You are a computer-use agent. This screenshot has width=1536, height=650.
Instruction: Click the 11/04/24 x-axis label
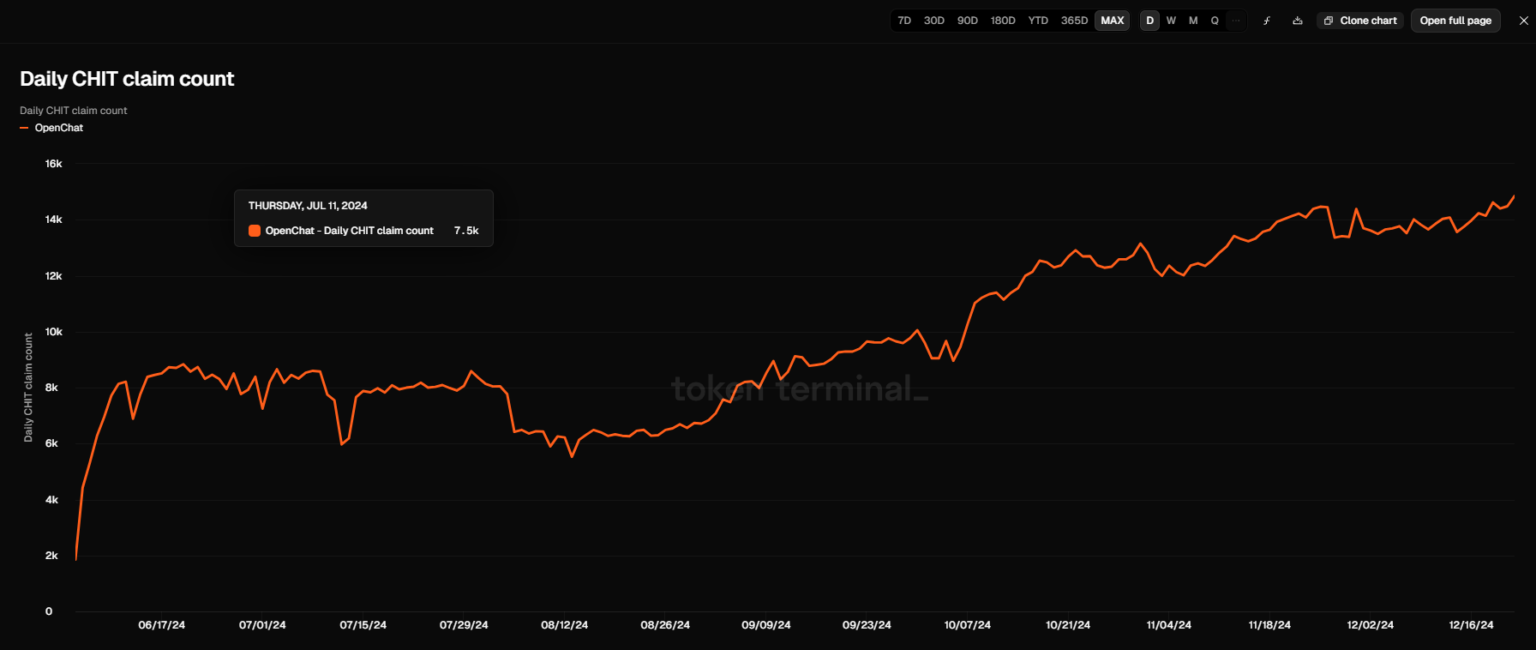(x=1168, y=625)
